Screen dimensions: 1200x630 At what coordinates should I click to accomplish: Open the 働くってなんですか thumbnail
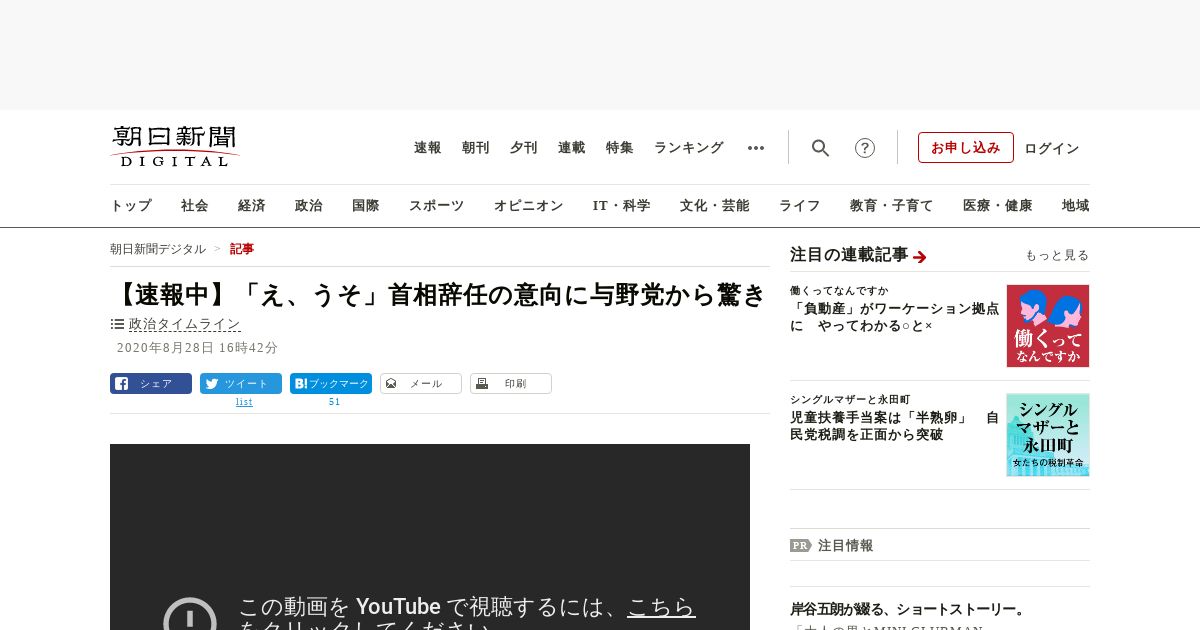click(x=1048, y=326)
